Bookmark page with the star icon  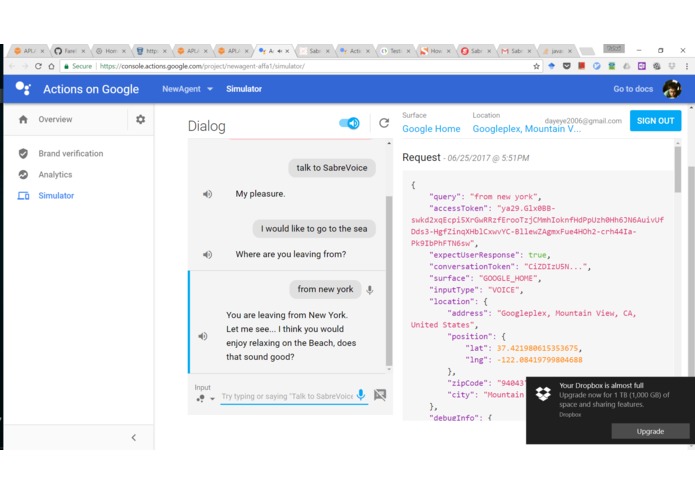click(x=536, y=66)
